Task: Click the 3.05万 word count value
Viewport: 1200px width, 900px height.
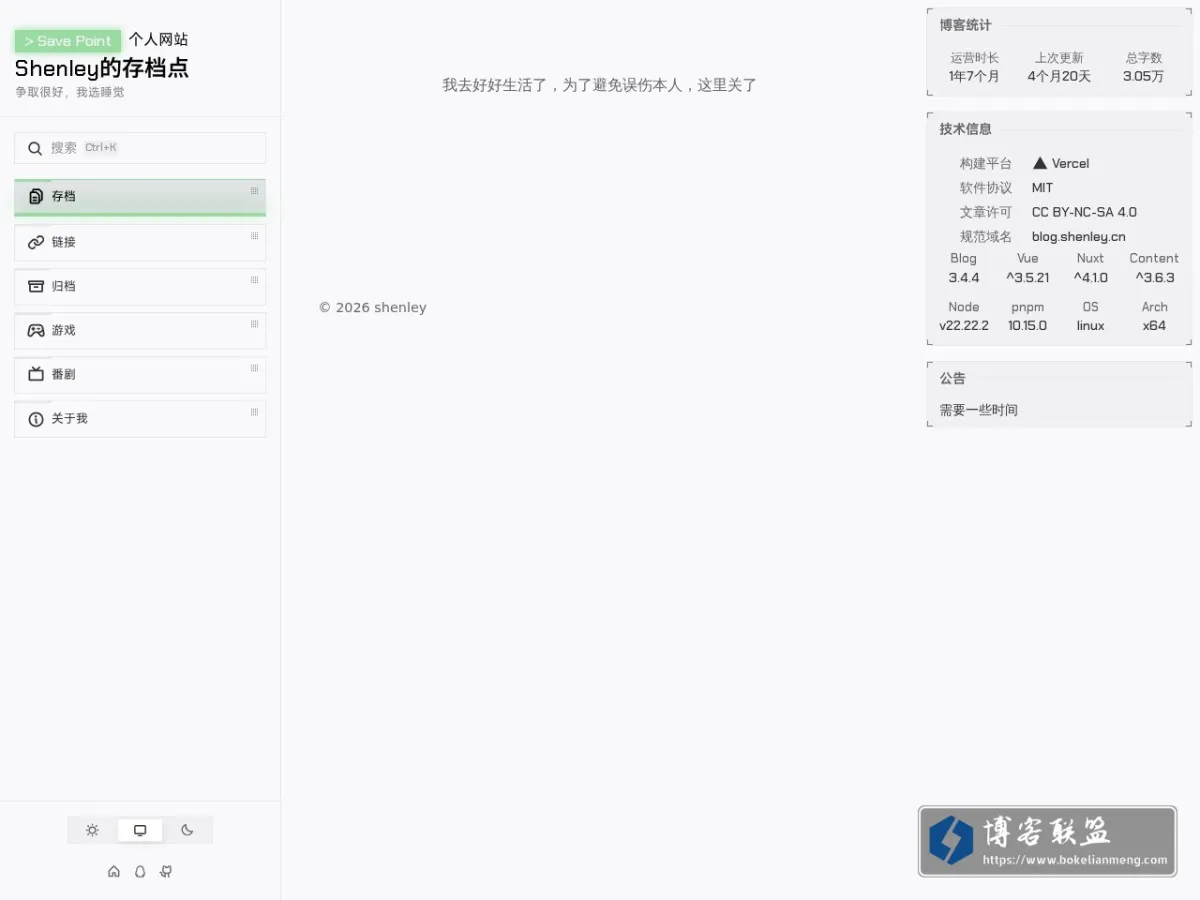Action: tap(1143, 76)
